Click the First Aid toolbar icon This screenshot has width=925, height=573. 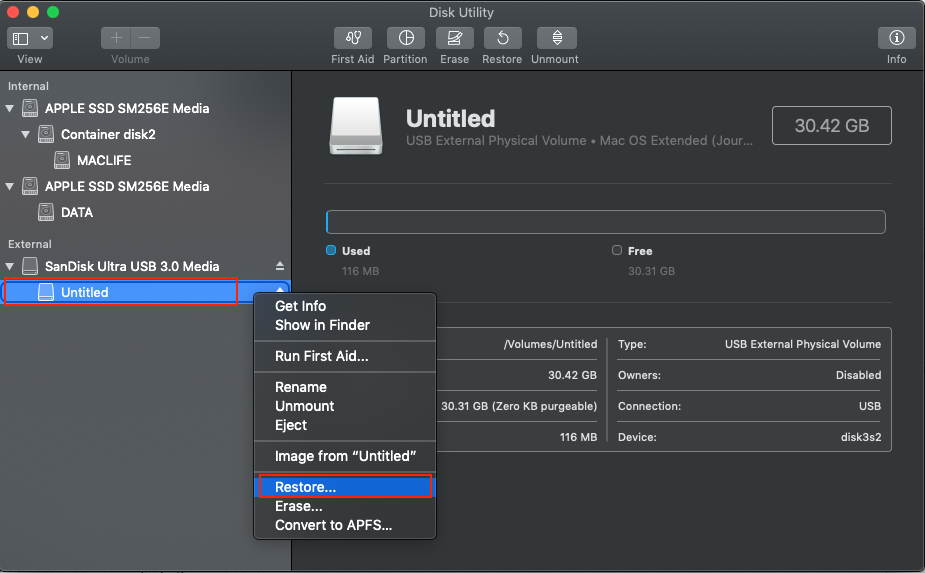pos(352,38)
